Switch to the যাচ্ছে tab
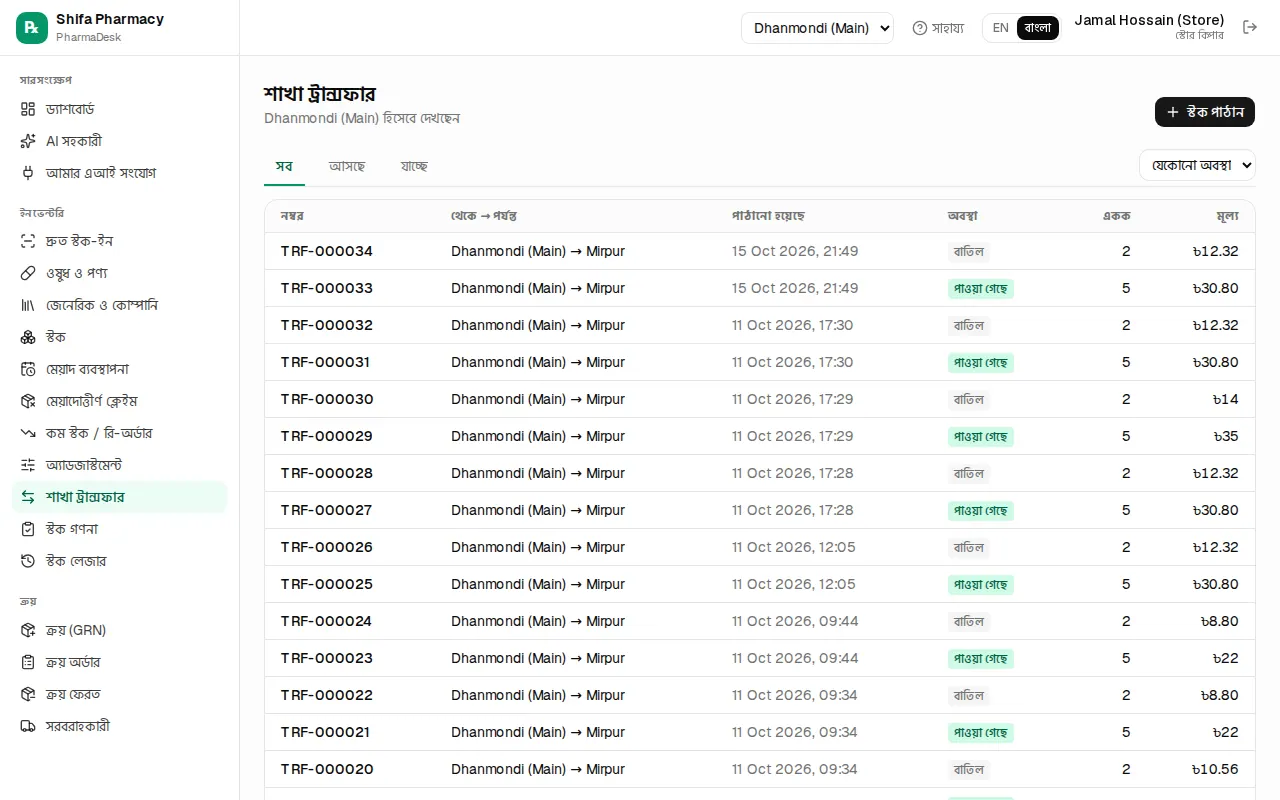 (414, 166)
